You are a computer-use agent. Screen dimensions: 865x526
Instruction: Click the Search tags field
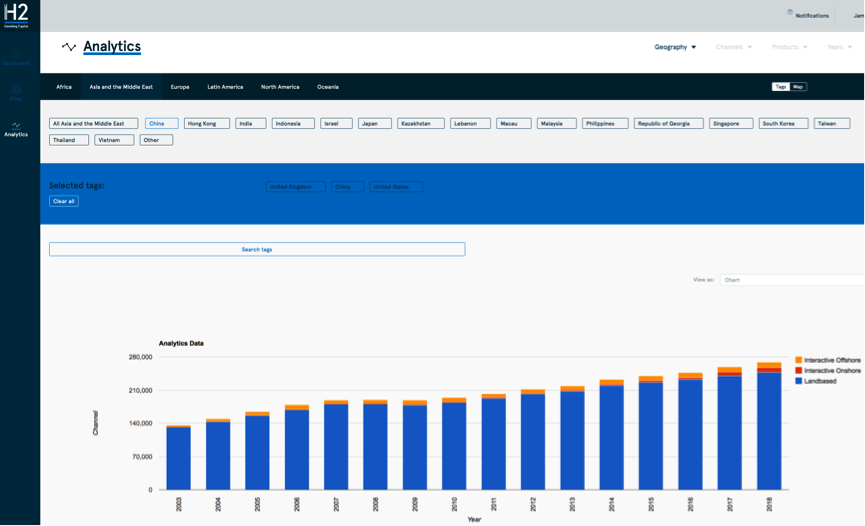coord(257,249)
